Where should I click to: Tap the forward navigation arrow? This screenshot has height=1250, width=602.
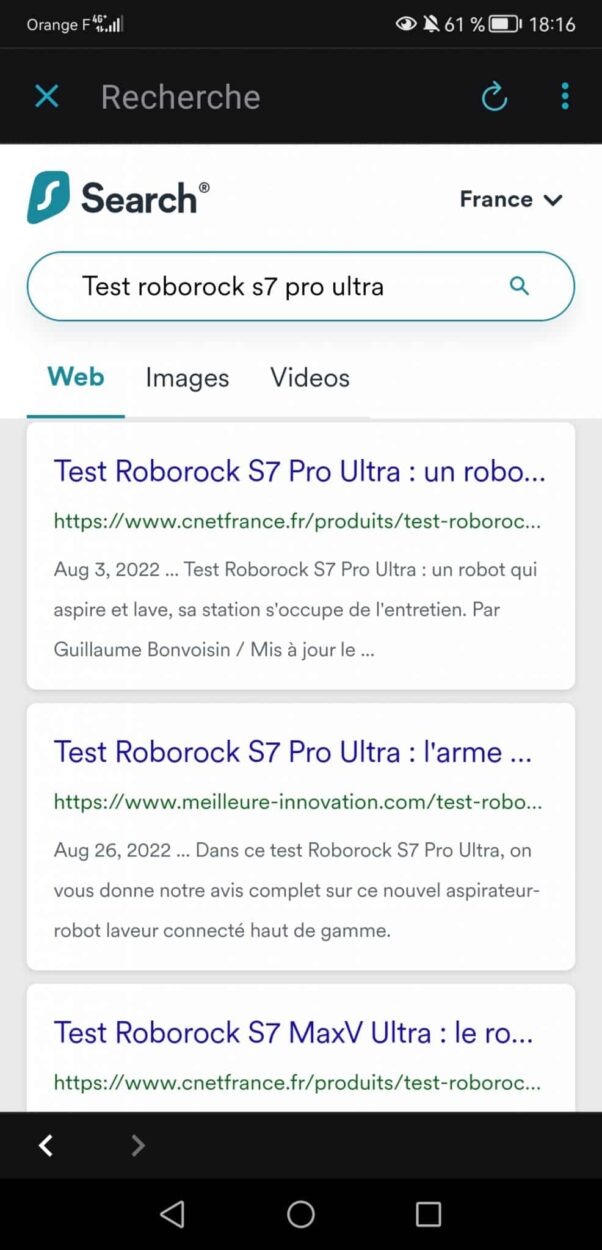coord(138,1145)
